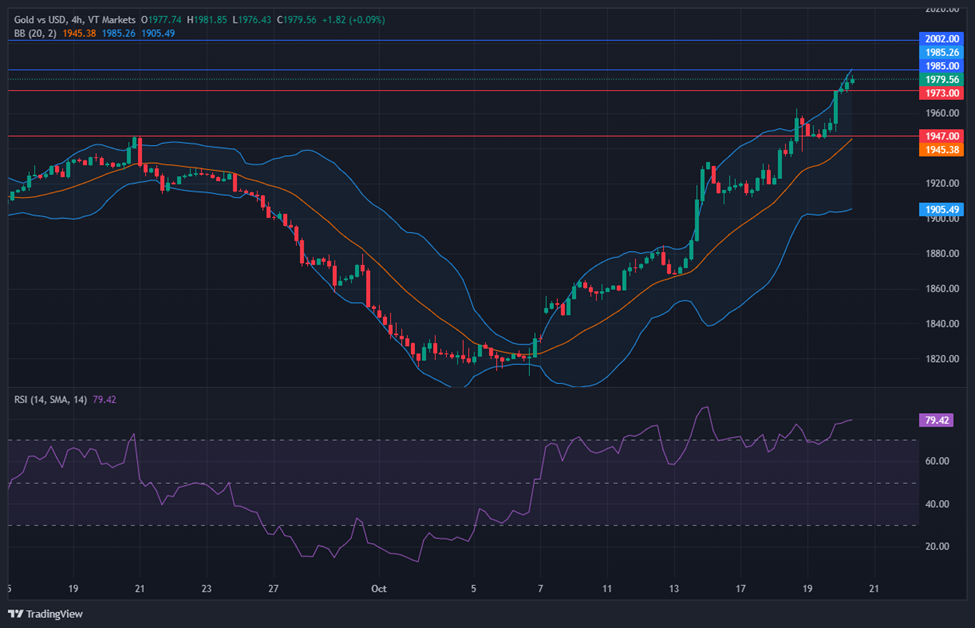Screen dimensions: 975x628
Task: Click the purple 79.42 RSI axis label
Action: (x=936, y=420)
